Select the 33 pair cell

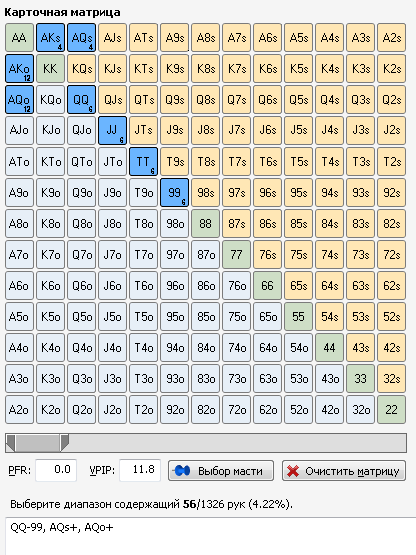tap(360, 379)
